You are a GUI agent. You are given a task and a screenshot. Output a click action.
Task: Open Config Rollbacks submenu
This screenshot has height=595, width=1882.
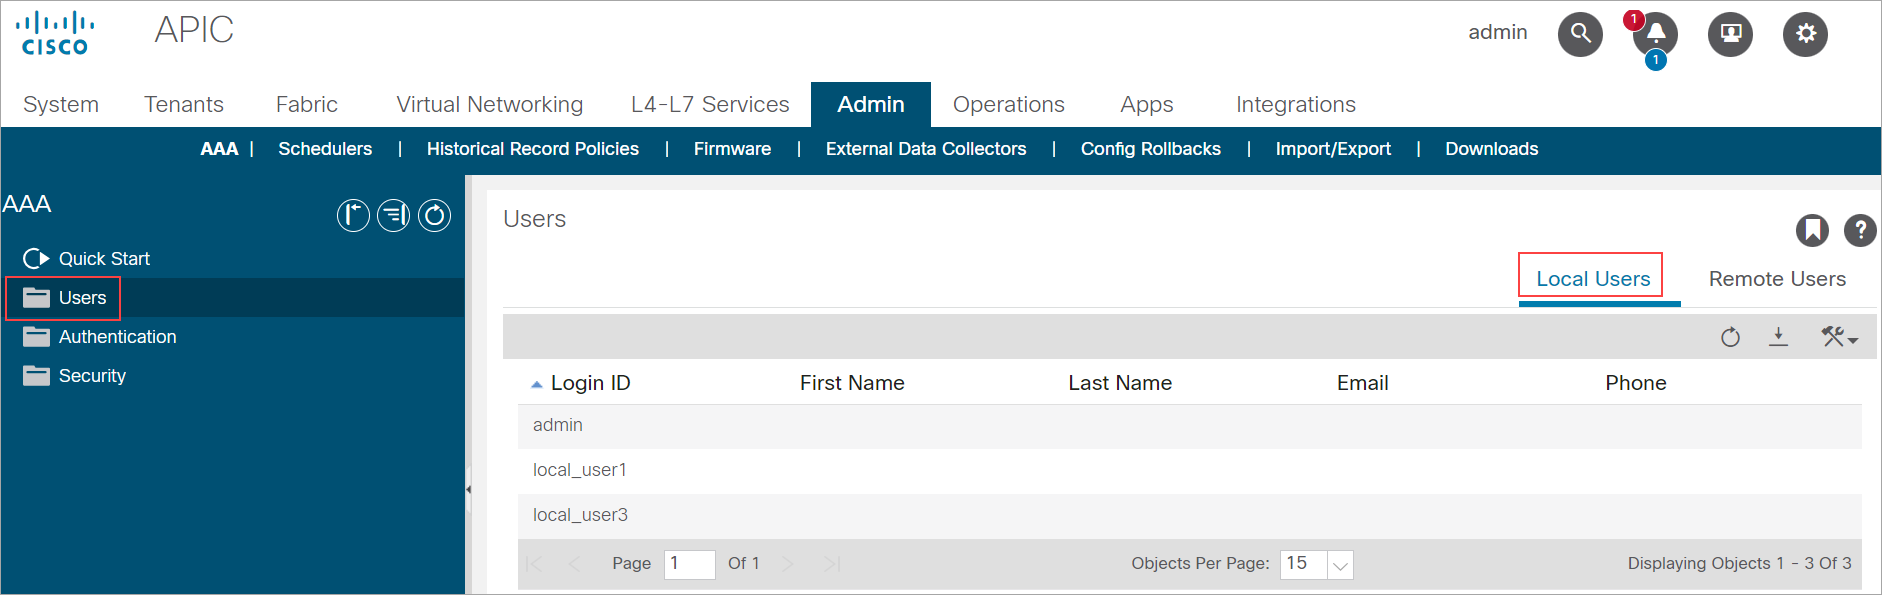click(x=1151, y=149)
